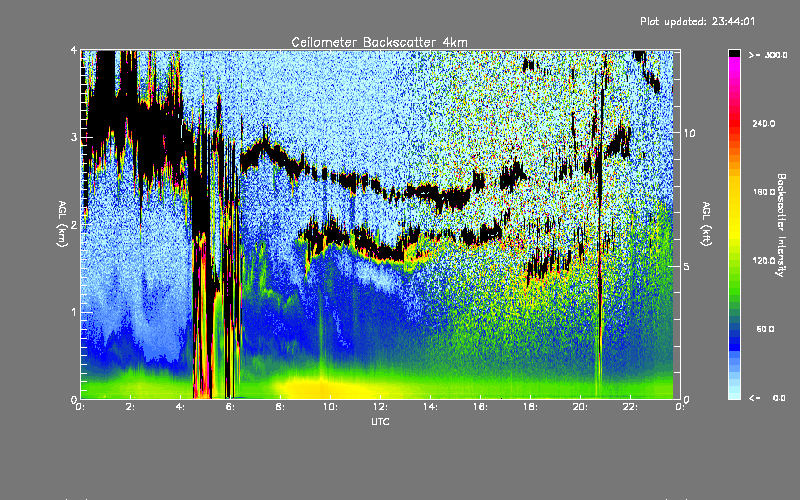Screen dimensions: 800x500
Task: Click the '10:' hour tick on UTC axis
Action: (330, 407)
